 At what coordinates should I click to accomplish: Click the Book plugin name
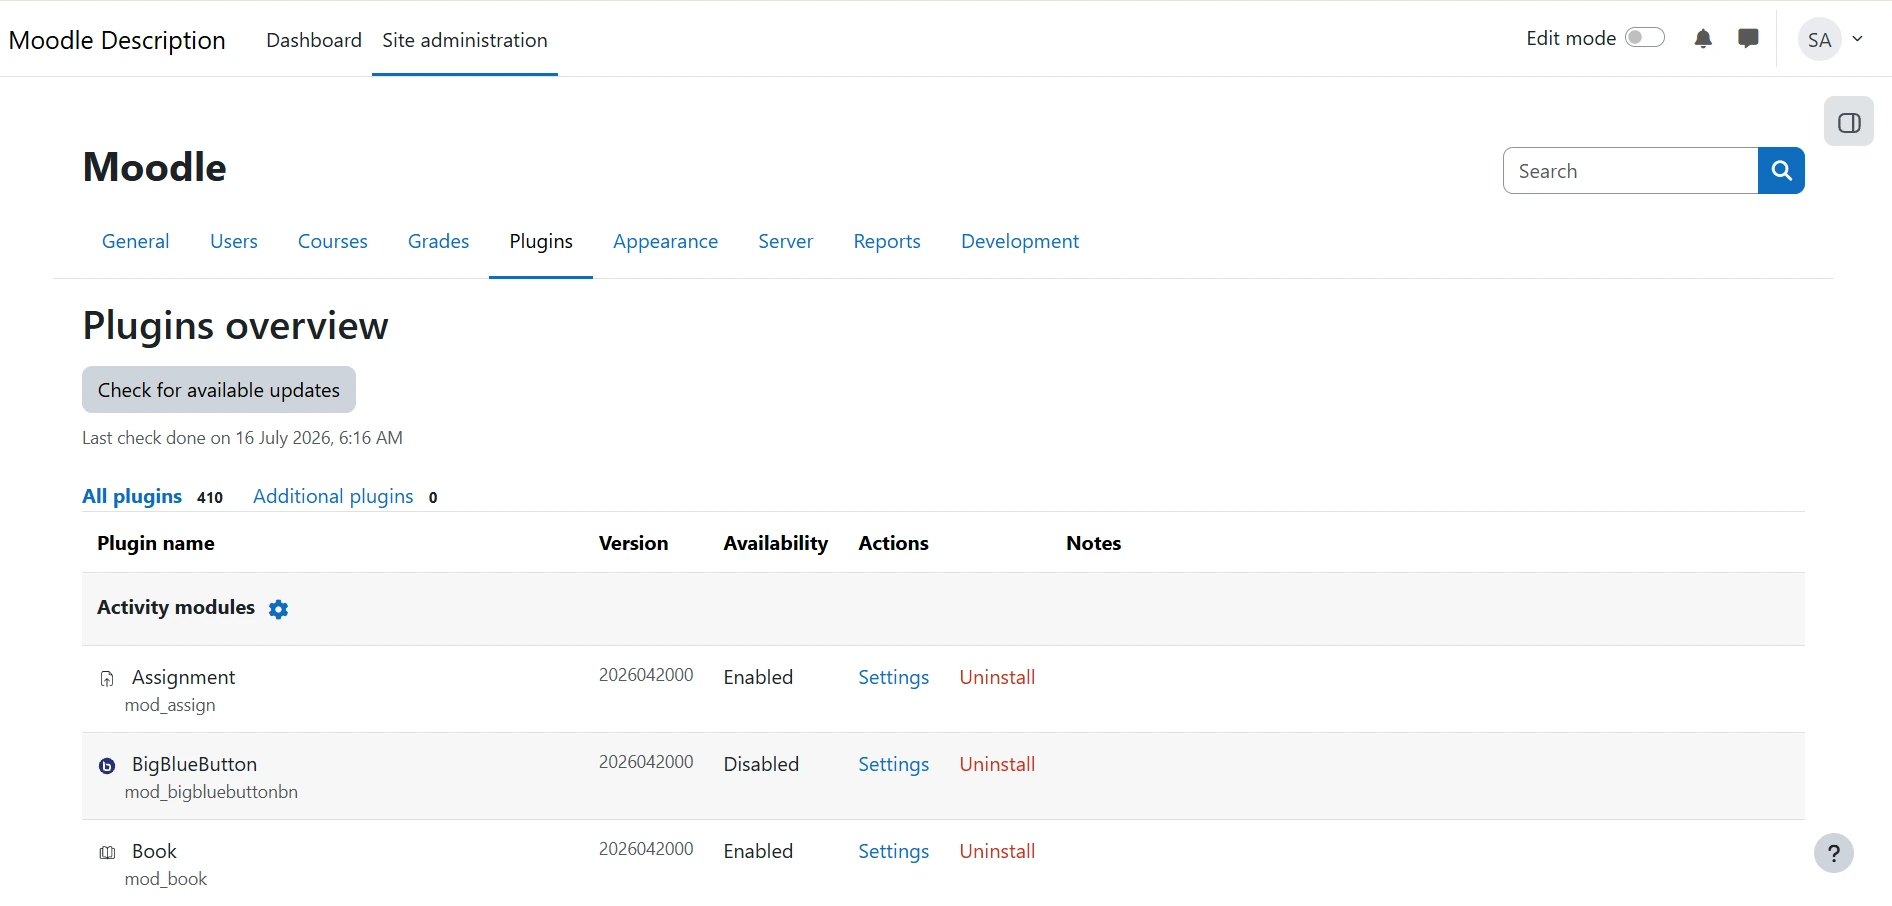(154, 851)
